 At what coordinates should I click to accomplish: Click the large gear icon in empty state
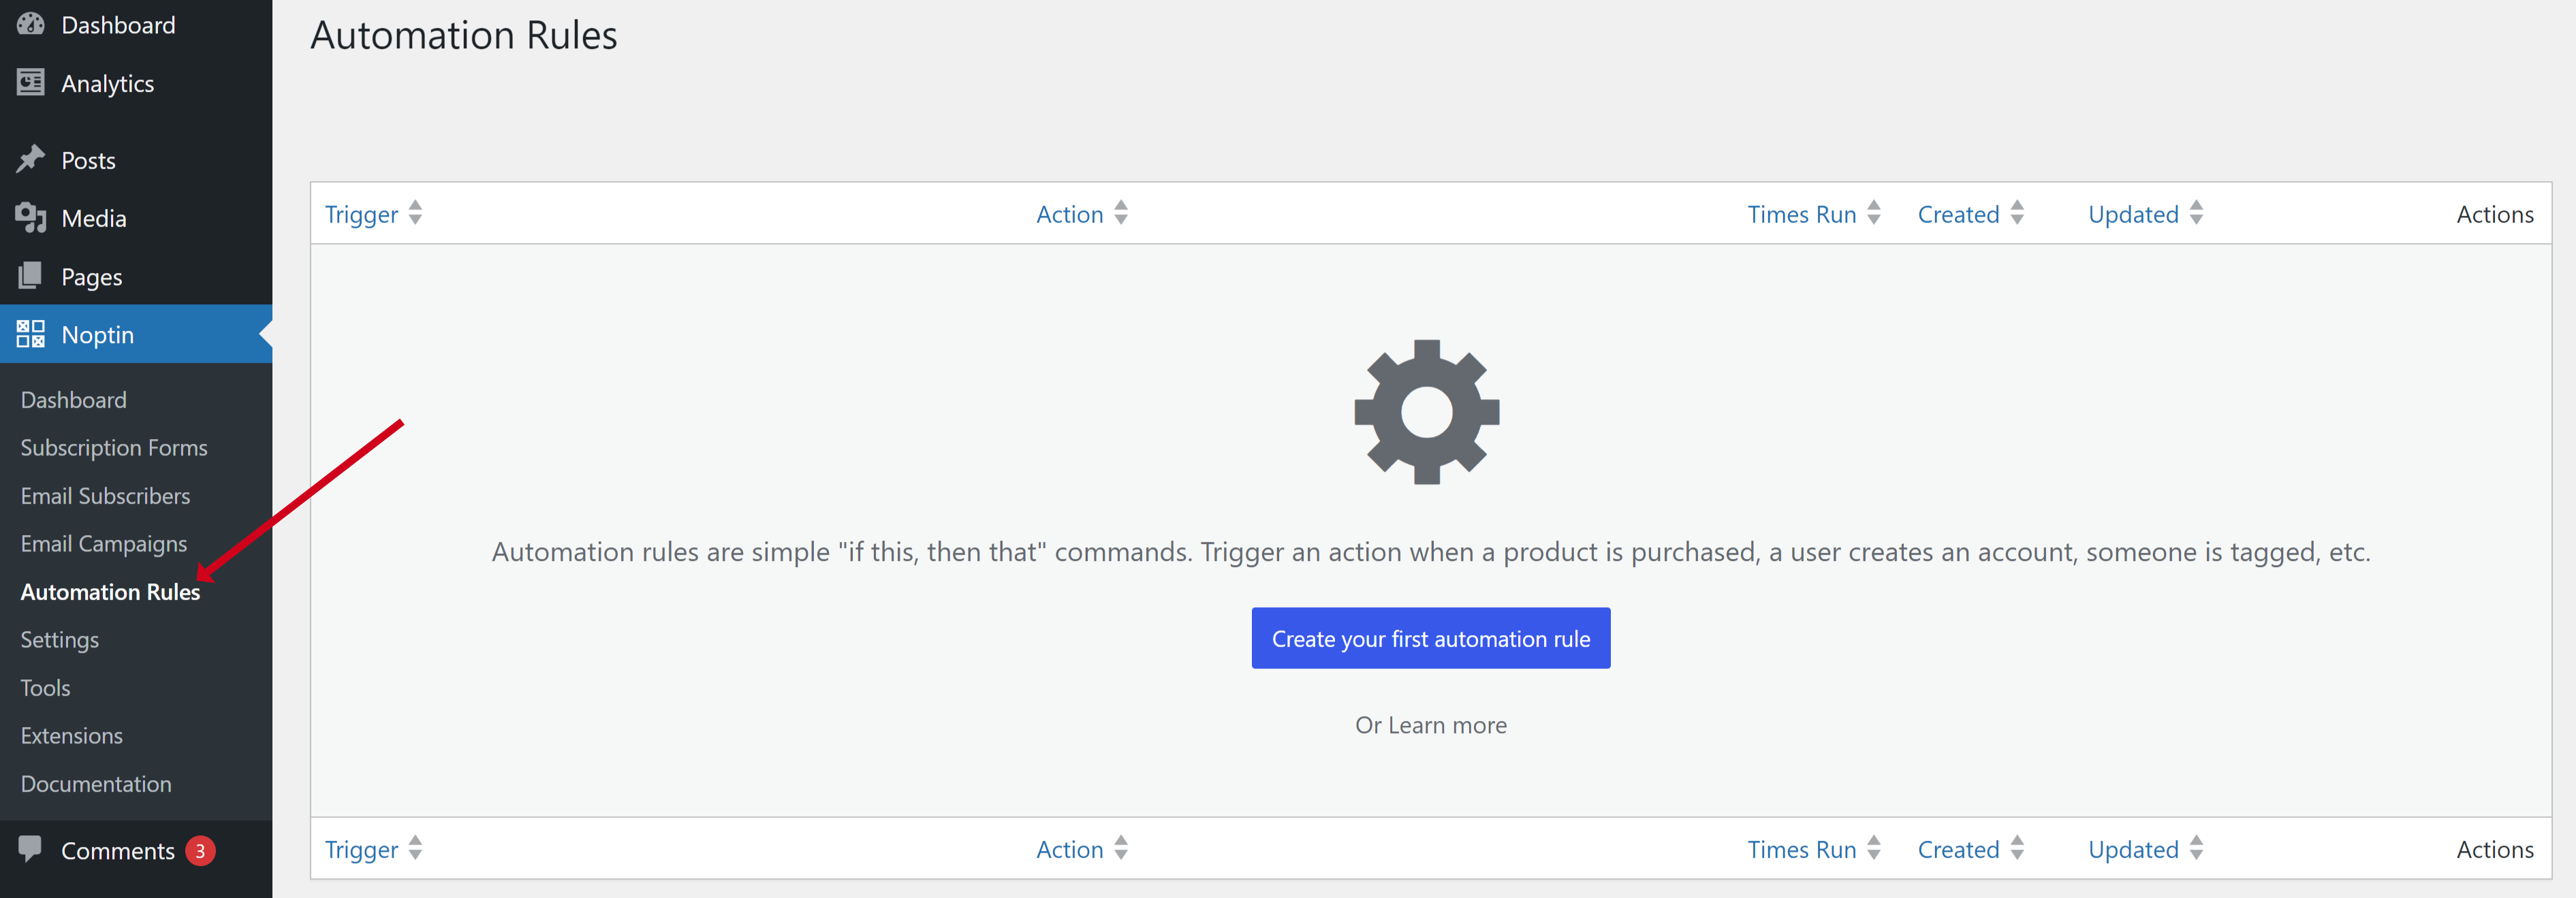pos(1426,412)
